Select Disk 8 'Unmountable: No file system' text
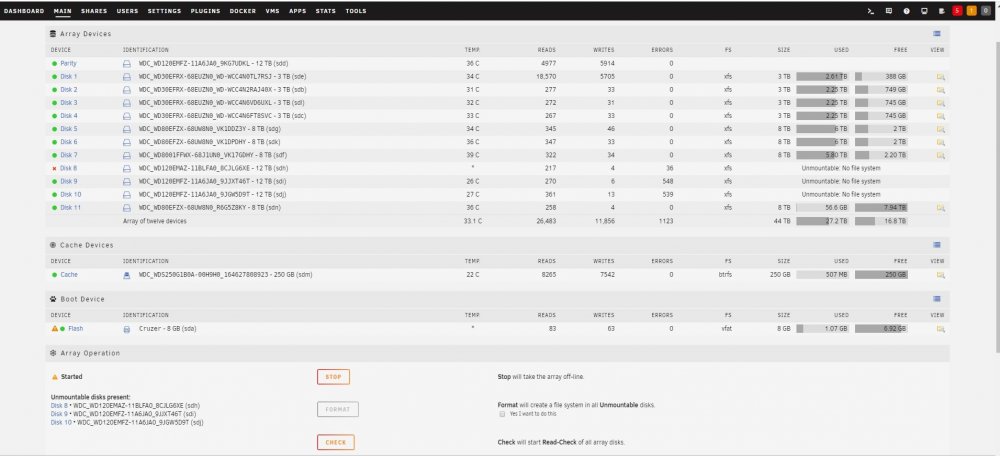This screenshot has width=1000, height=456. pyautogui.click(x=841, y=168)
